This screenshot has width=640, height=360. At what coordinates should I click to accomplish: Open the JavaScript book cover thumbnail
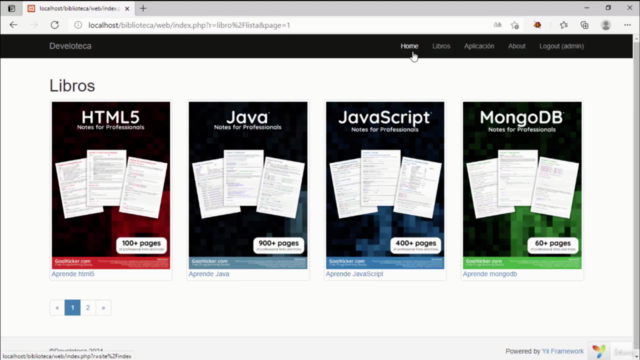(x=385, y=185)
